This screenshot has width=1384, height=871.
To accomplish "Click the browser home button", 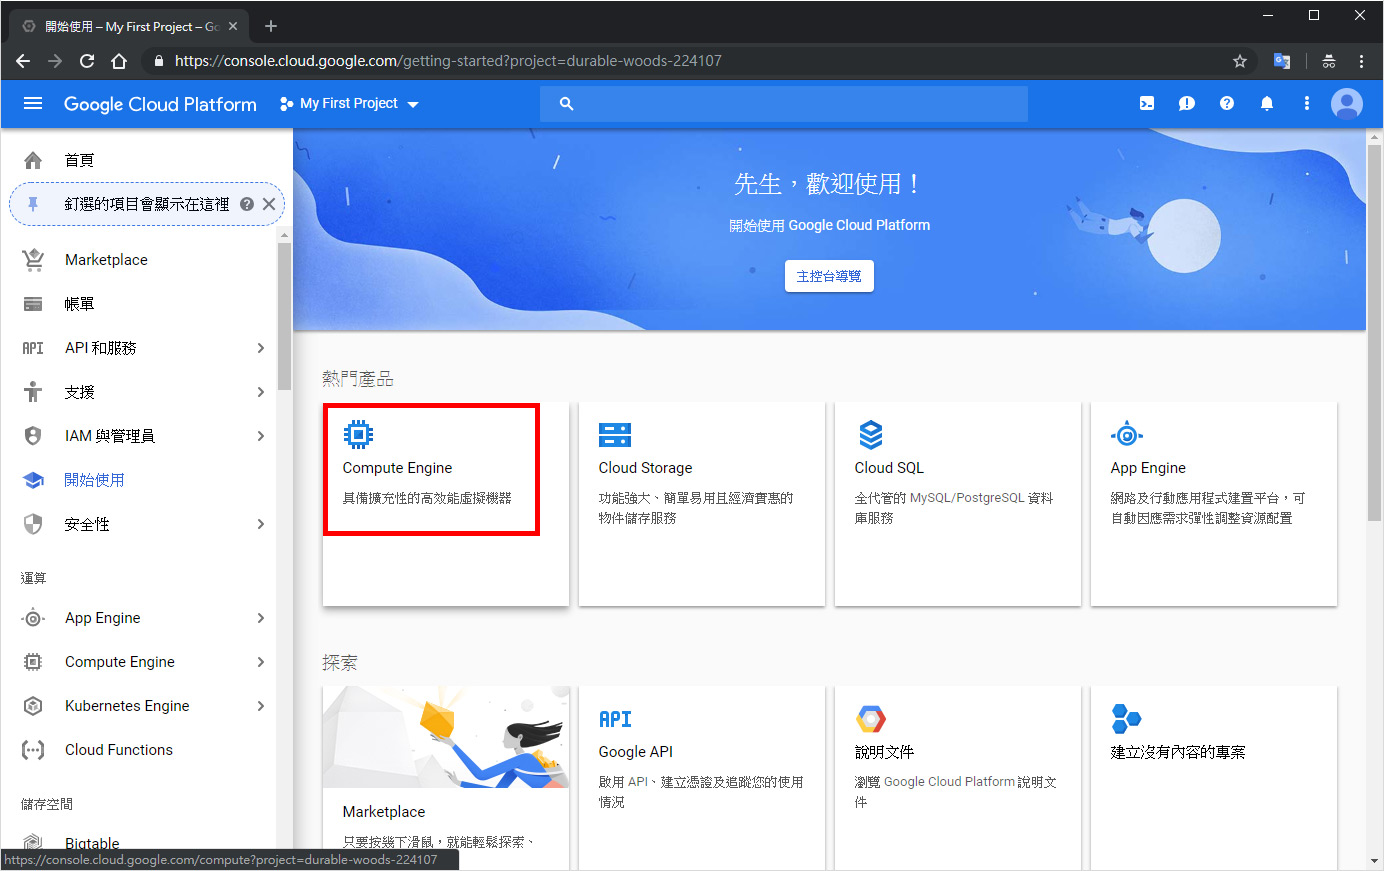I will [119, 61].
